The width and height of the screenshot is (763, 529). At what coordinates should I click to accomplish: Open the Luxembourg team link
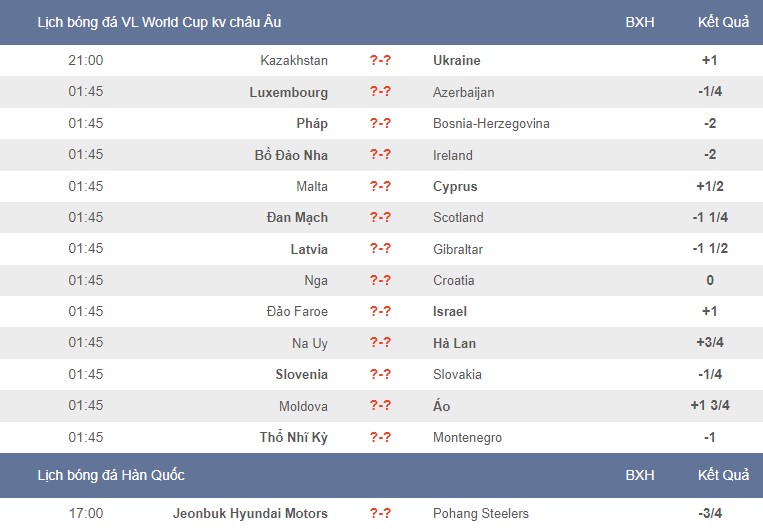pyautogui.click(x=289, y=92)
